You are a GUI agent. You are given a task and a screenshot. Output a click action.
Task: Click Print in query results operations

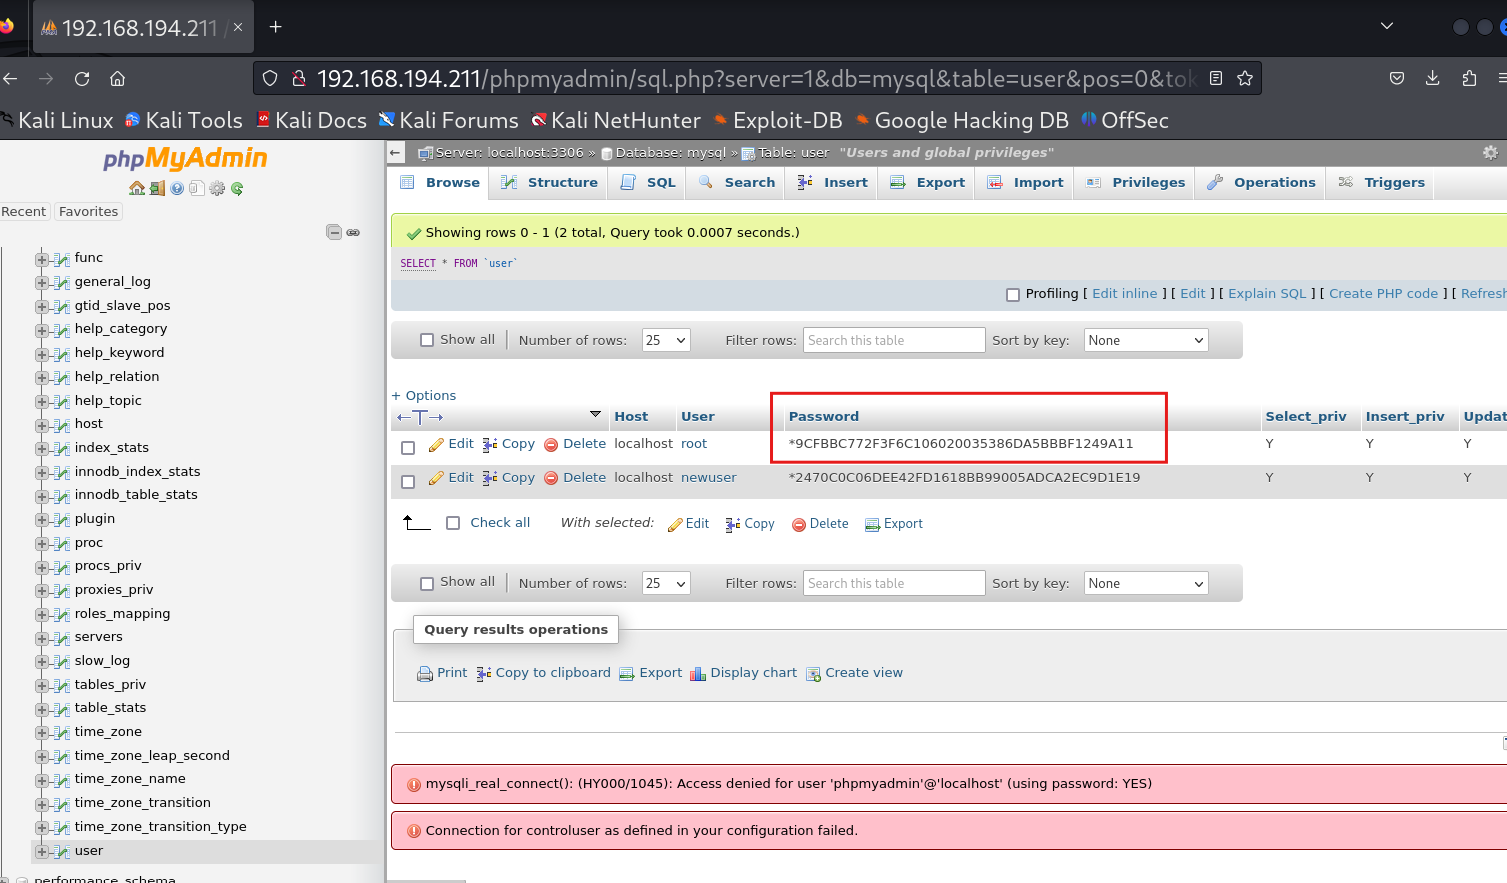(442, 673)
